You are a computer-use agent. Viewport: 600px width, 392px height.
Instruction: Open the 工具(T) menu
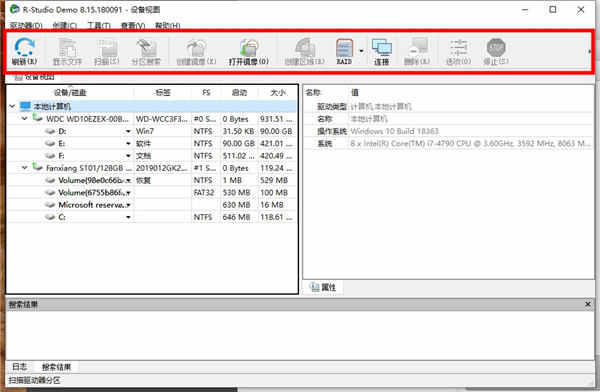[x=99, y=26]
